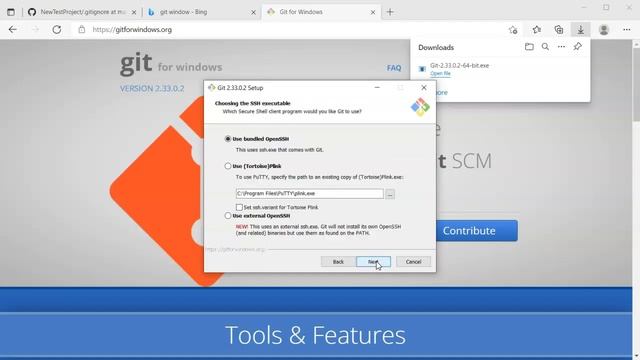This screenshot has width=640, height=360.
Task: Pin the Downloads panel
Action: [x=578, y=47]
